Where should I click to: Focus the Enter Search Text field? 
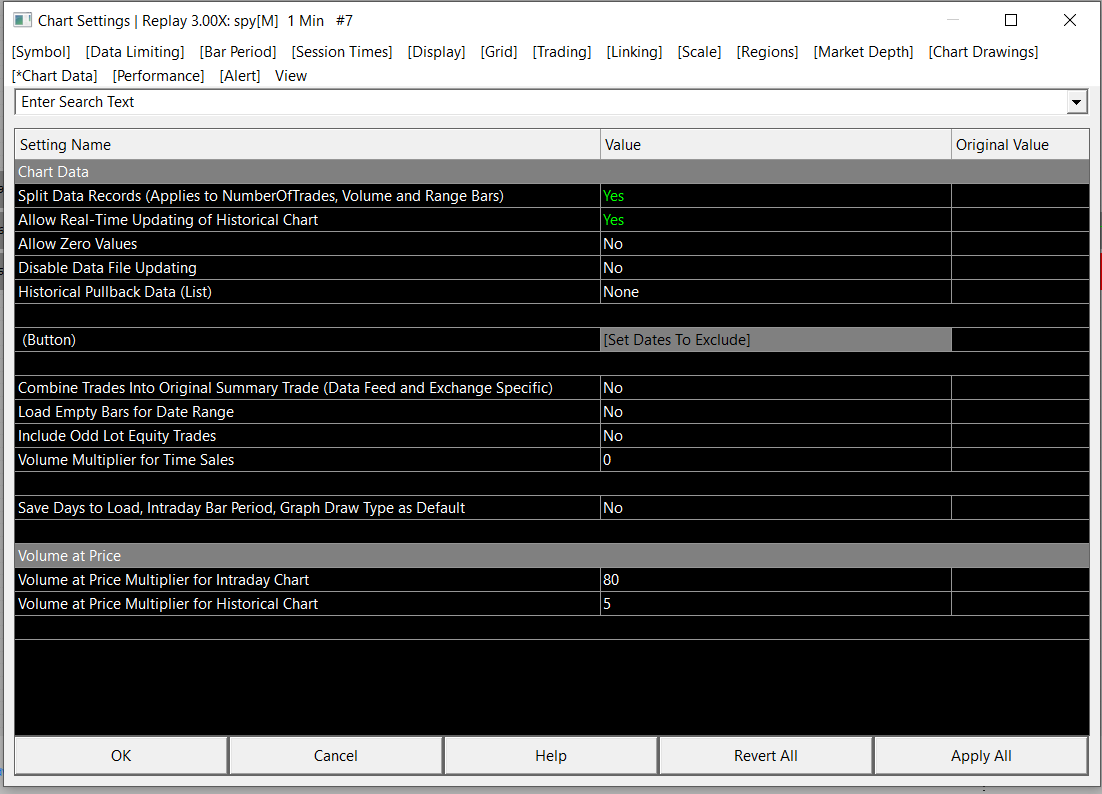(x=540, y=103)
